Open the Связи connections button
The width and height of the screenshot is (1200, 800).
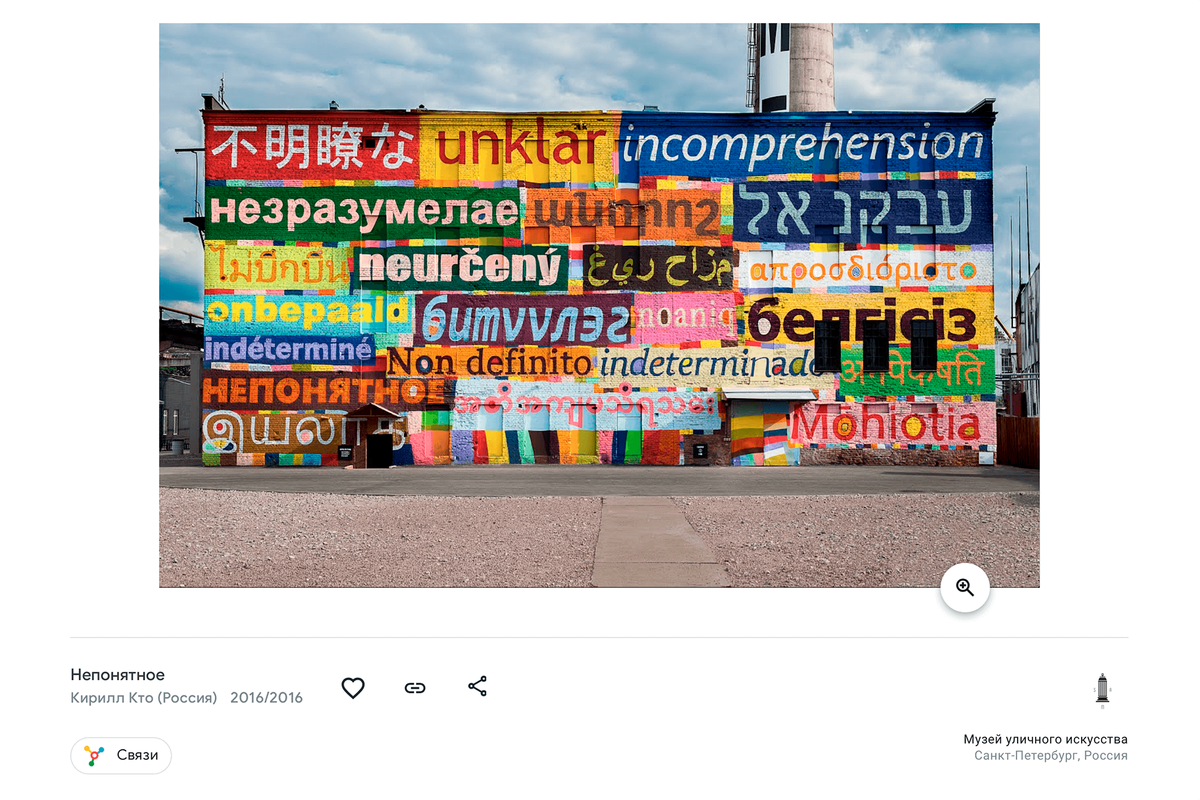coord(121,755)
